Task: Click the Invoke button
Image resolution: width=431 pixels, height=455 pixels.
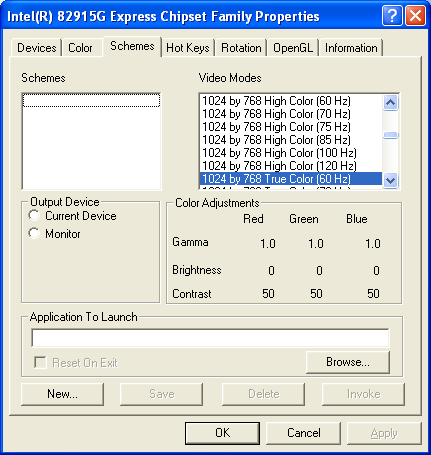Action: [x=363, y=394]
